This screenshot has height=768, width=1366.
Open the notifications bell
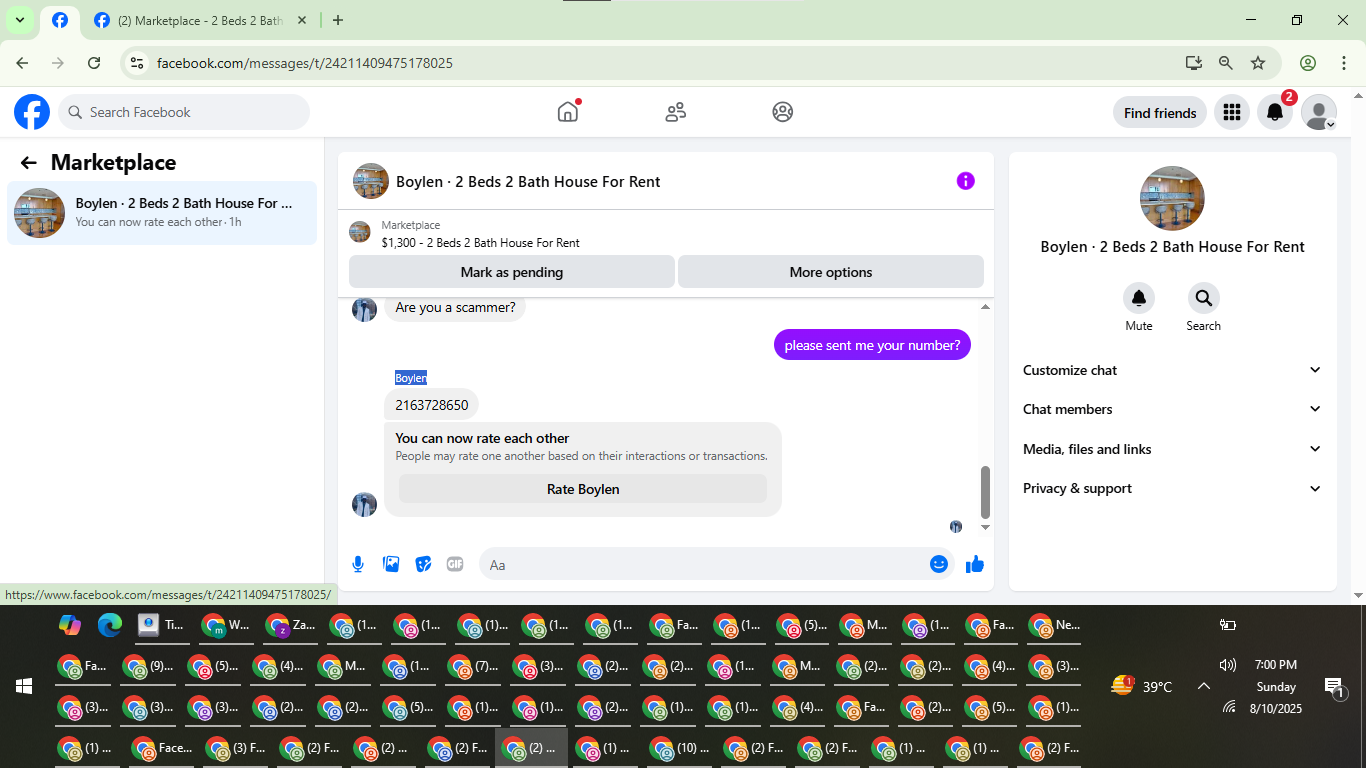click(1275, 112)
